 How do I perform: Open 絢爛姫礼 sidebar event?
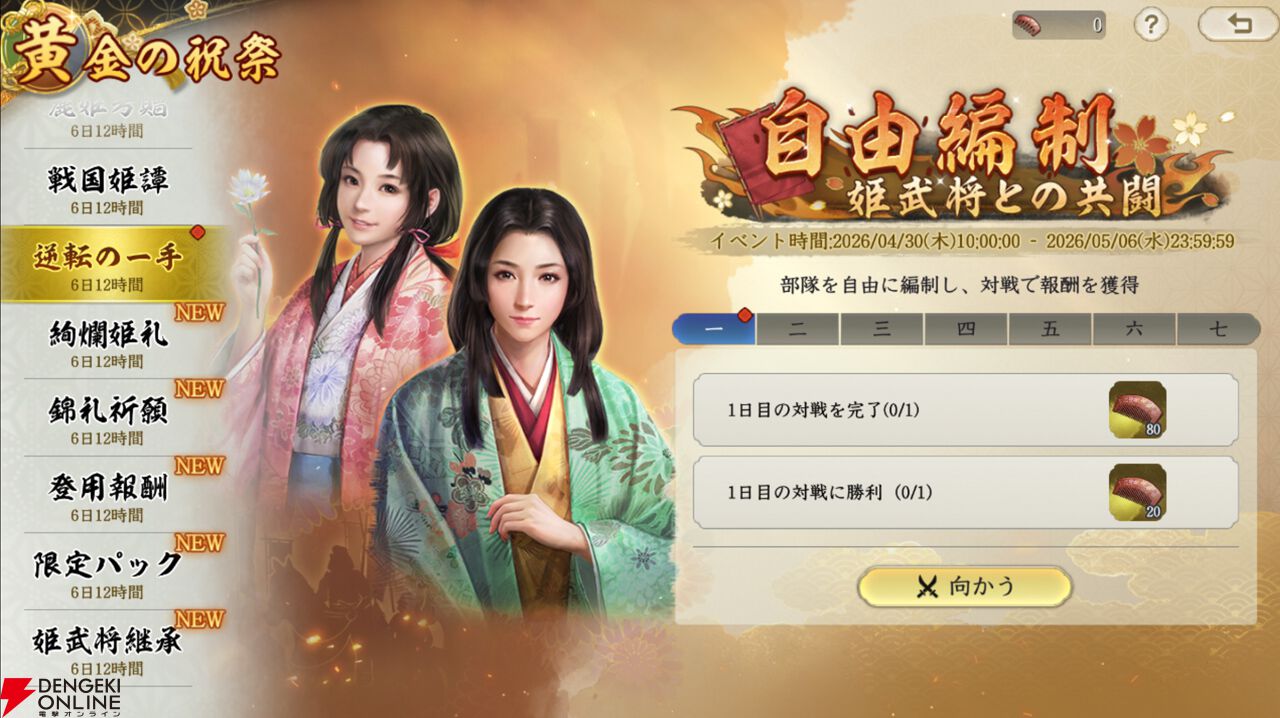point(108,341)
